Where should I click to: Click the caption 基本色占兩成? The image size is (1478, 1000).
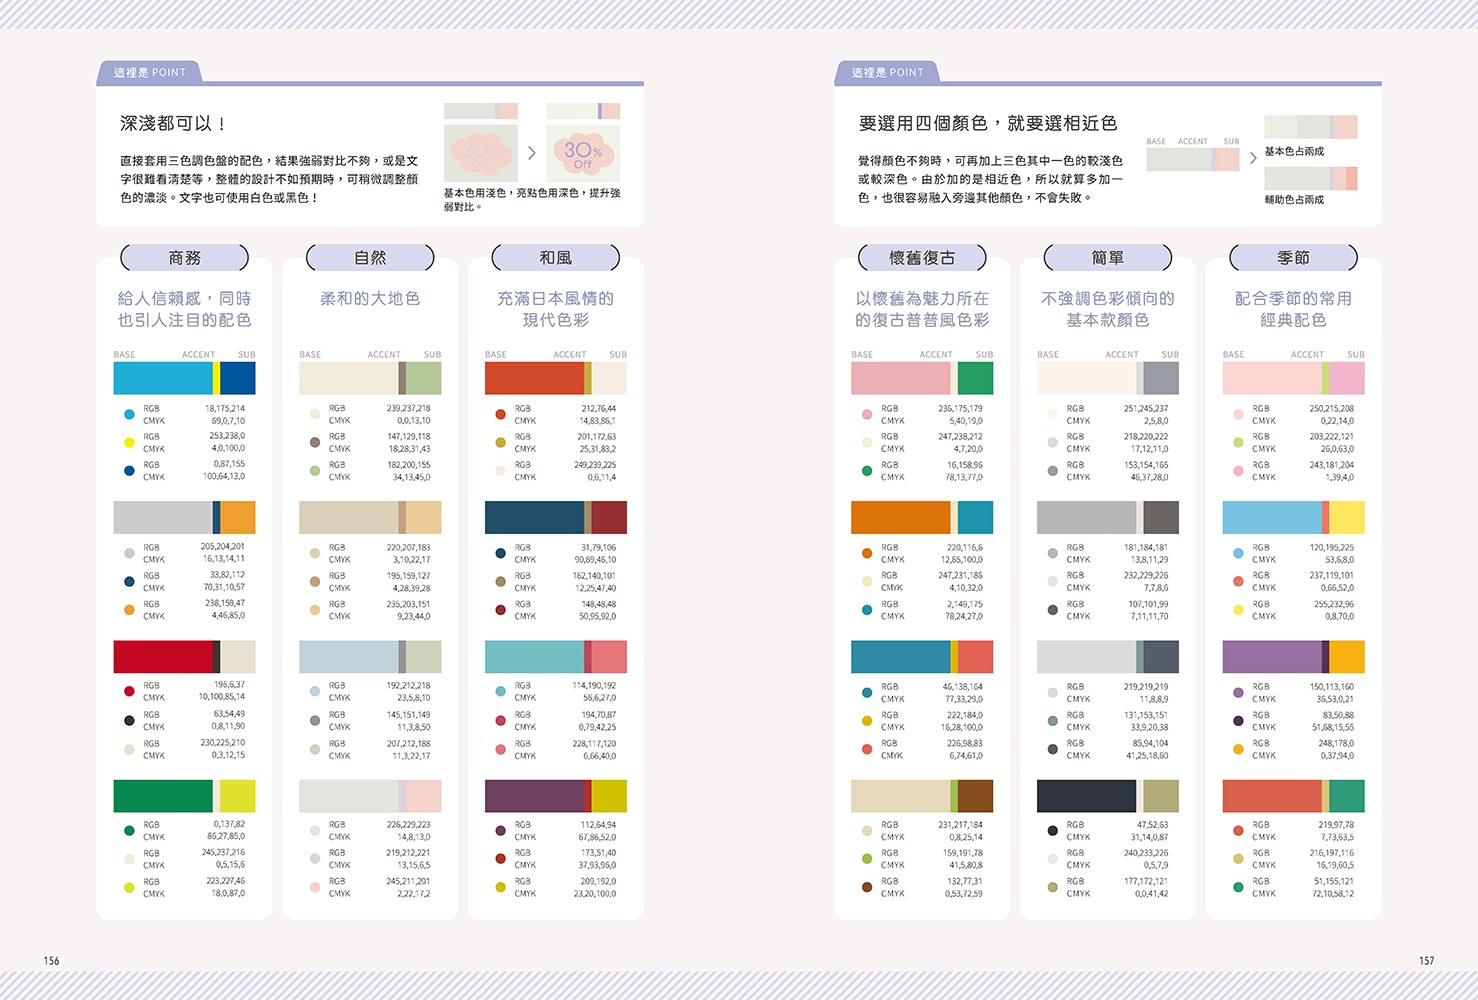[x=1294, y=151]
